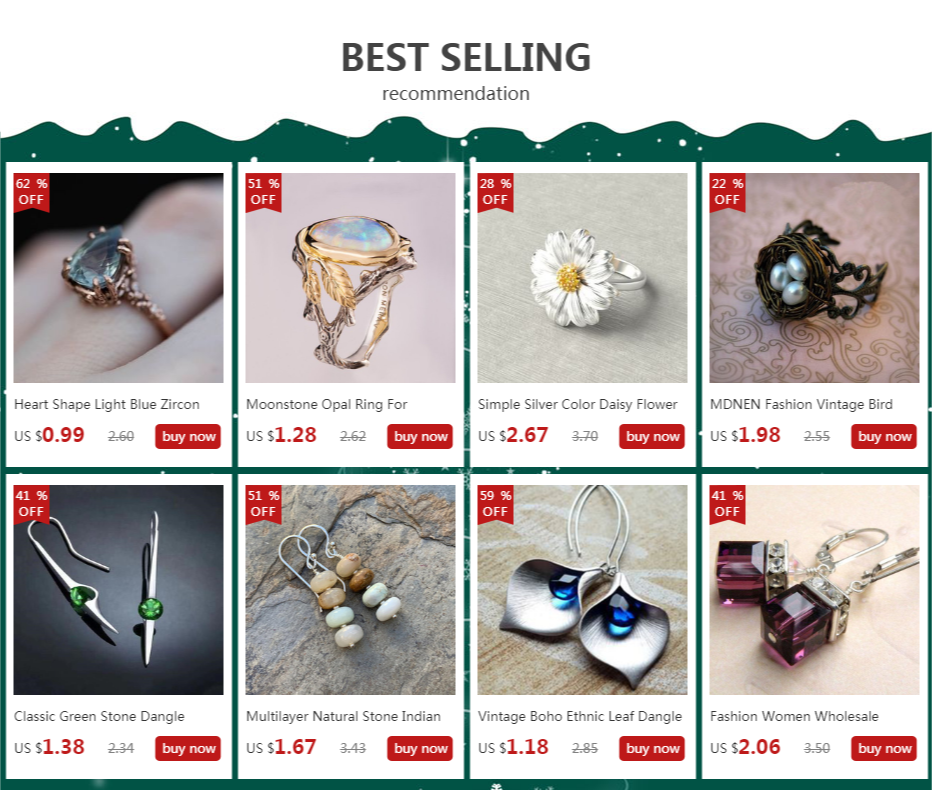Open the multilayer natural stone earrings image

(x=350, y=590)
